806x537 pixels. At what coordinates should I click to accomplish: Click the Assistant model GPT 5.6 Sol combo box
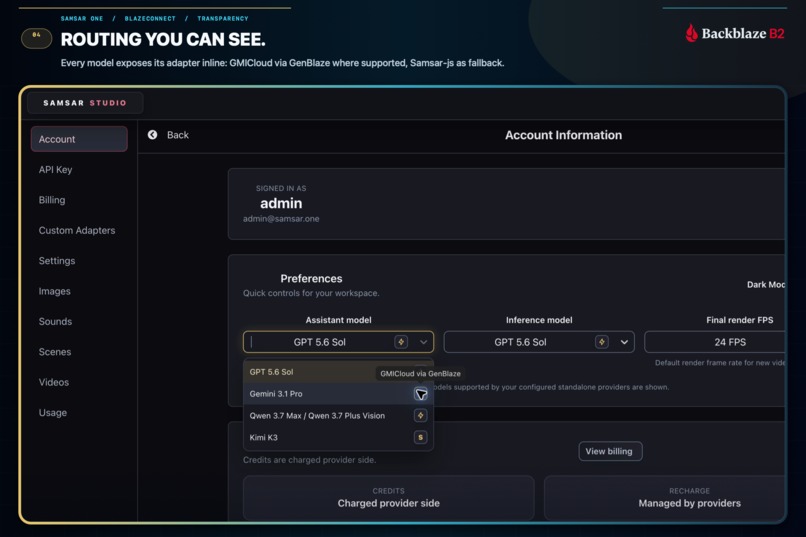point(338,342)
